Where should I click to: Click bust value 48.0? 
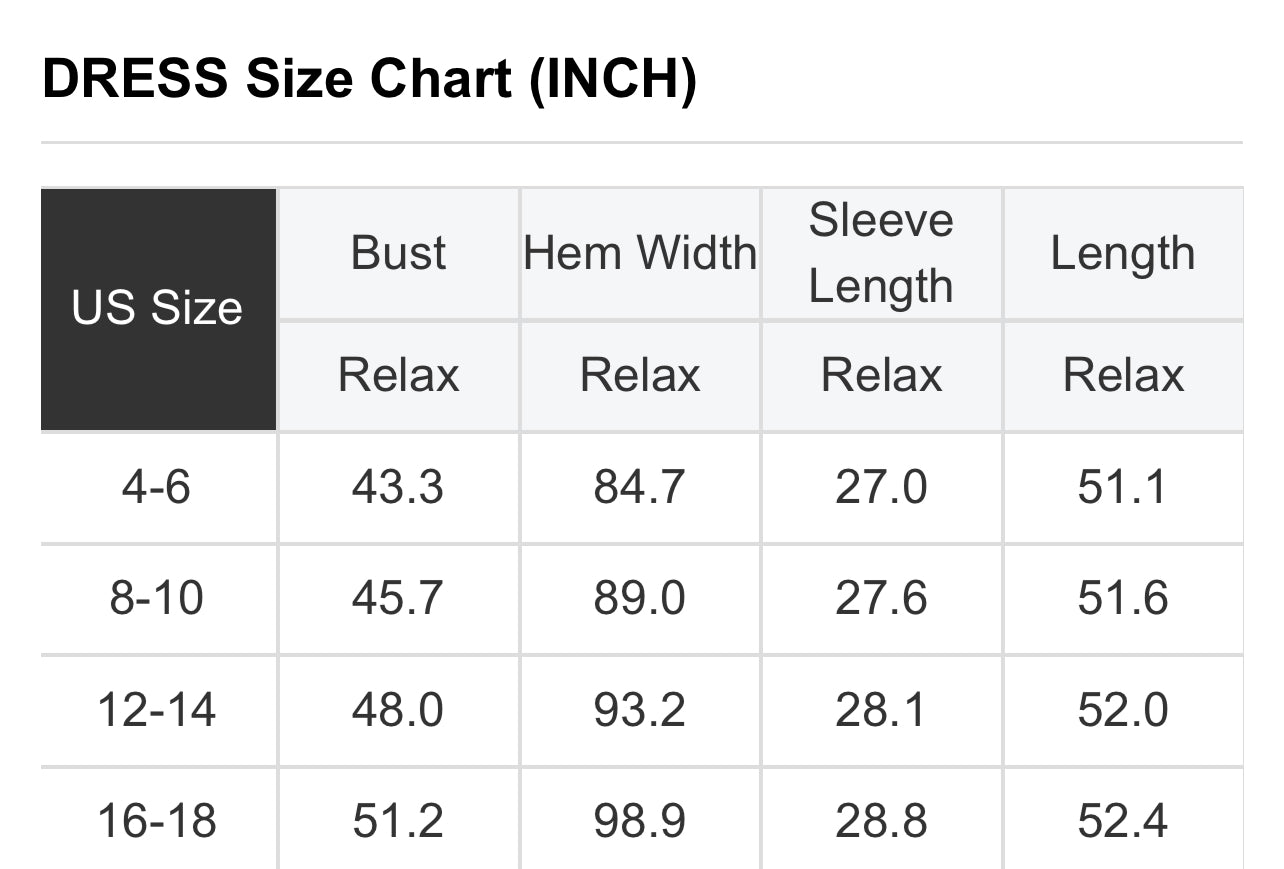coord(398,710)
